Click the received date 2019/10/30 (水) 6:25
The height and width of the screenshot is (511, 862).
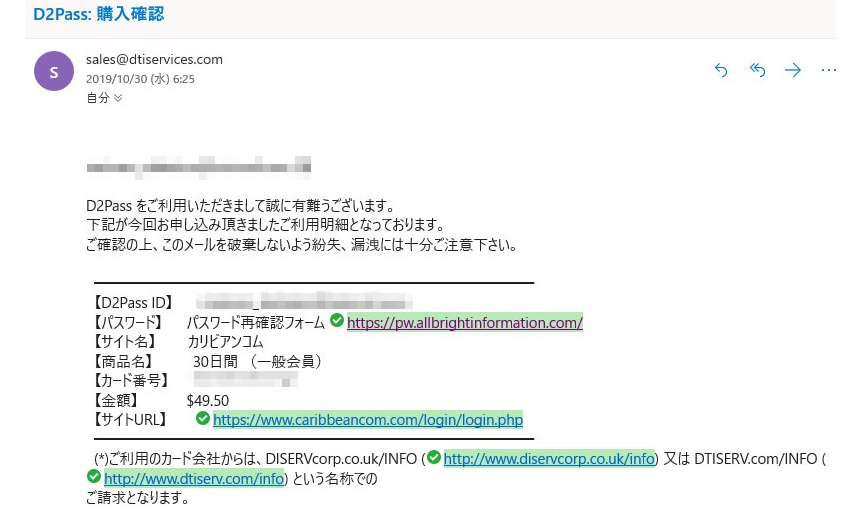click(x=140, y=78)
